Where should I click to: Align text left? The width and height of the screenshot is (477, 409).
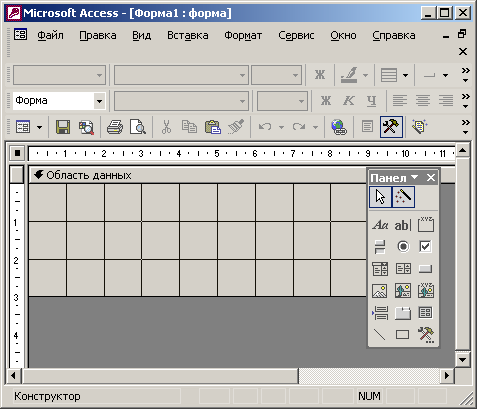click(400, 101)
